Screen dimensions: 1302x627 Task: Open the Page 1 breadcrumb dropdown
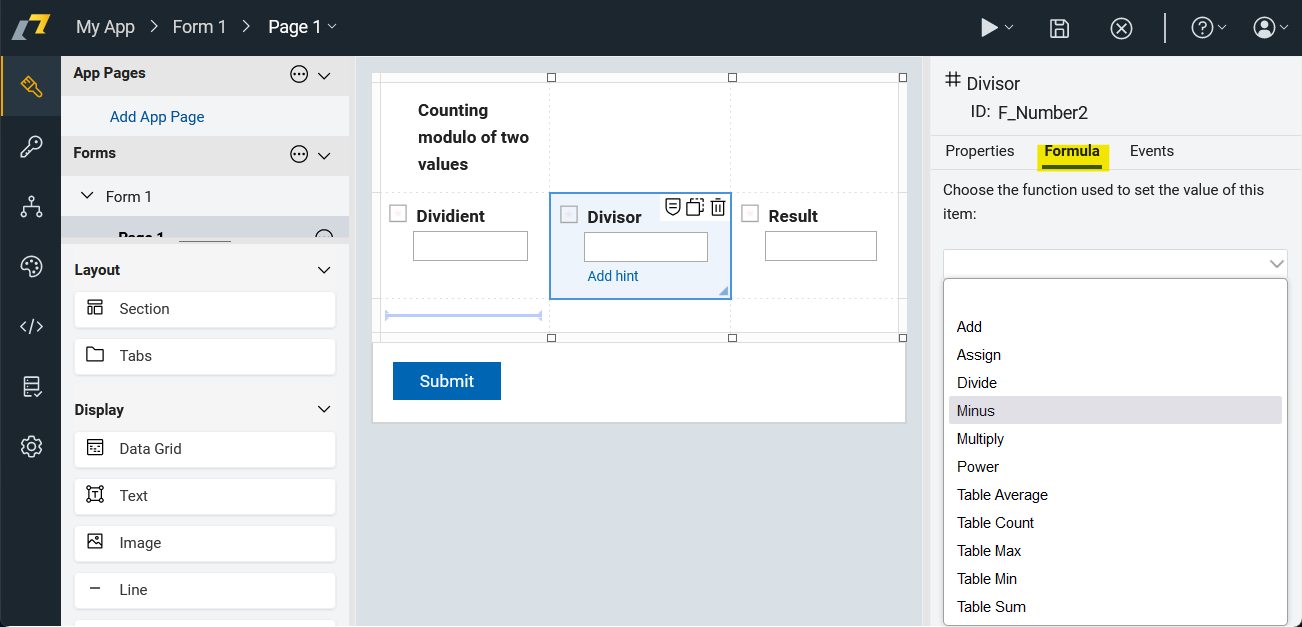[332, 27]
